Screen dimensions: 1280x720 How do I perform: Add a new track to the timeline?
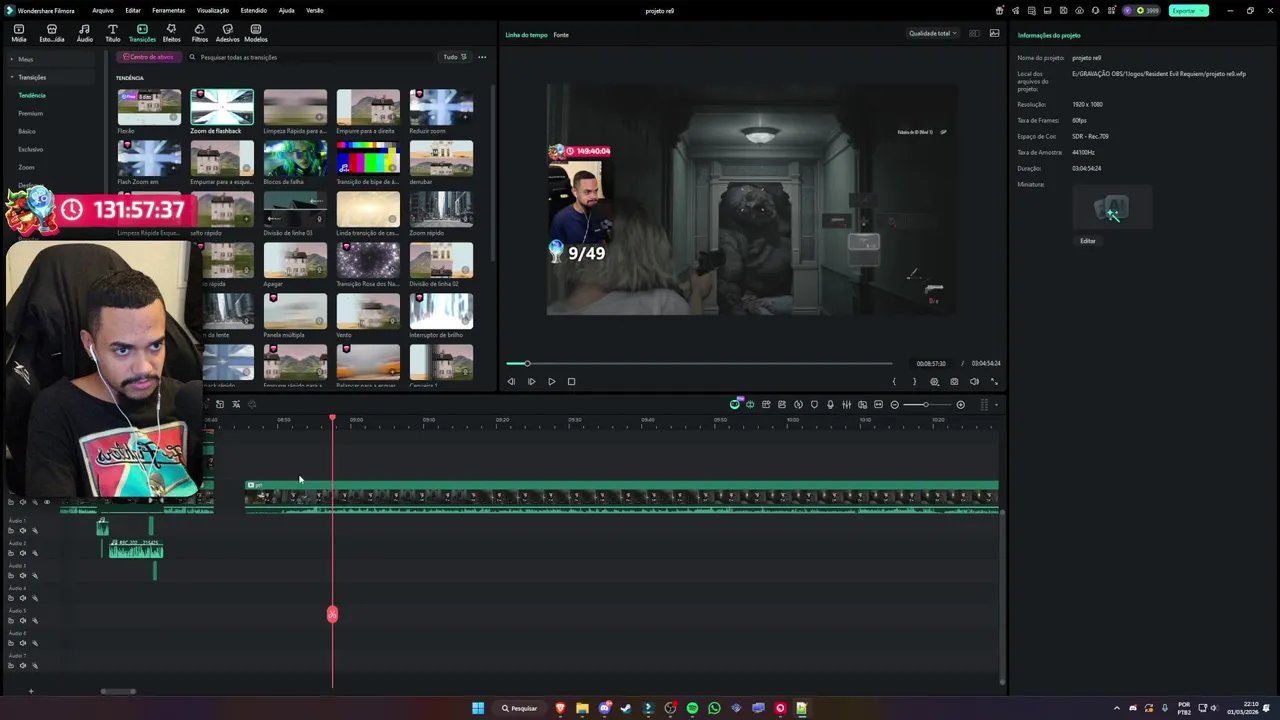pyautogui.click(x=30, y=690)
